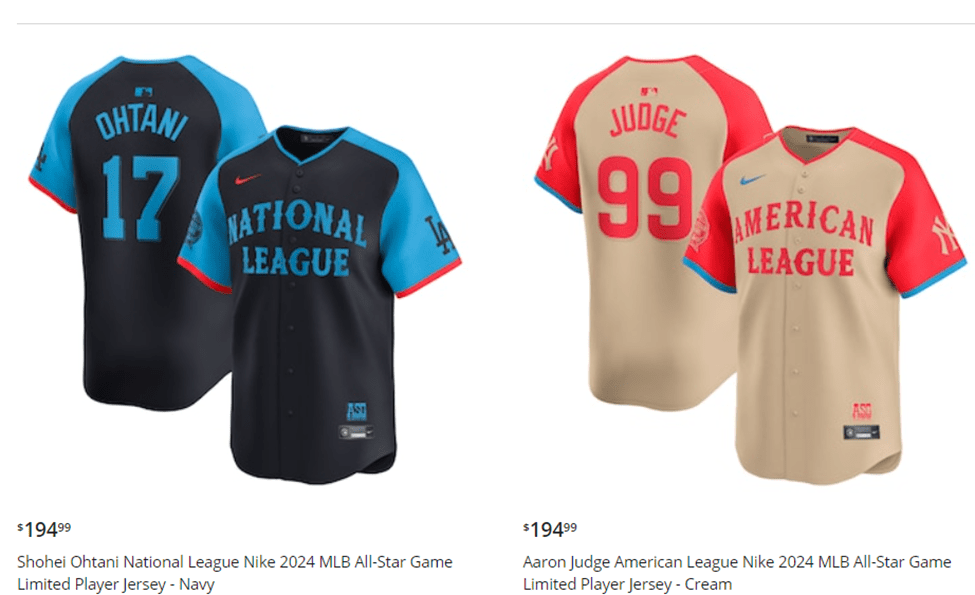Click the MLB logo above the JUDGE name
Viewport: 975px width, 595px height.
click(x=649, y=92)
